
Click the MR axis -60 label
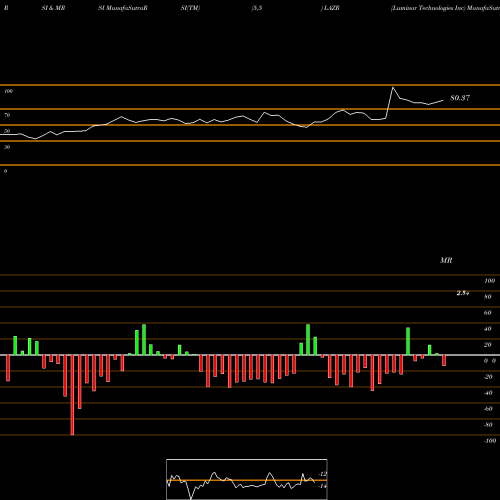click(488, 409)
